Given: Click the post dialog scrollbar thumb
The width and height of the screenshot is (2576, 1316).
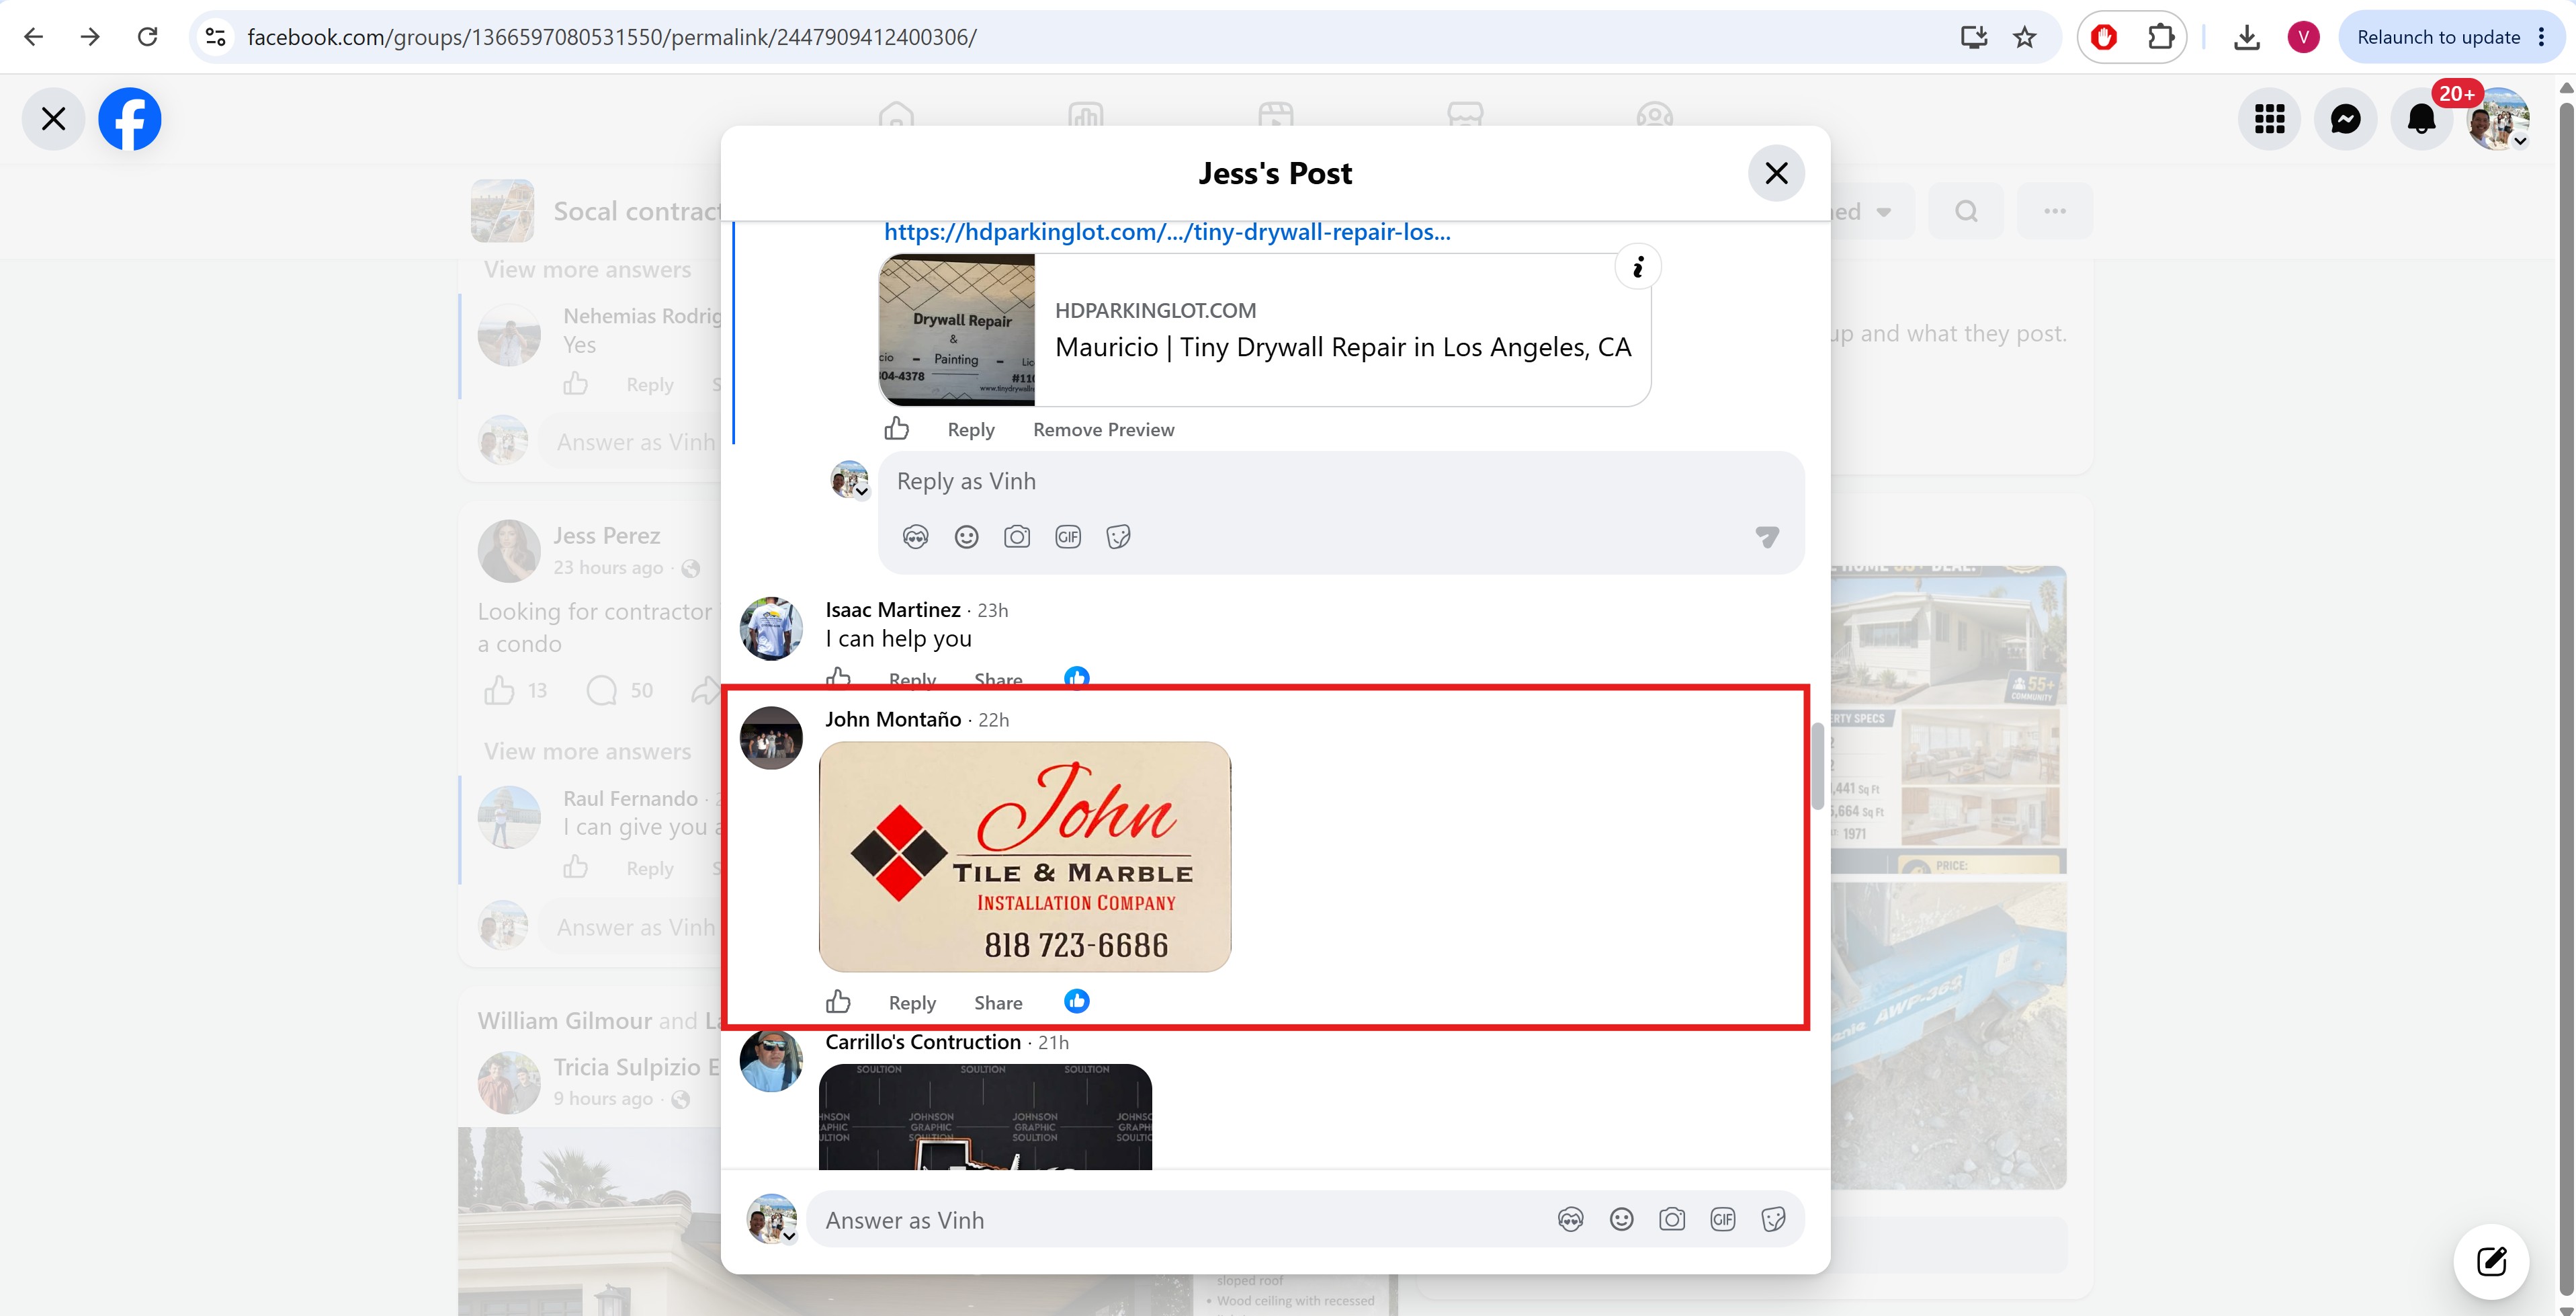Looking at the screenshot, I should (1817, 766).
